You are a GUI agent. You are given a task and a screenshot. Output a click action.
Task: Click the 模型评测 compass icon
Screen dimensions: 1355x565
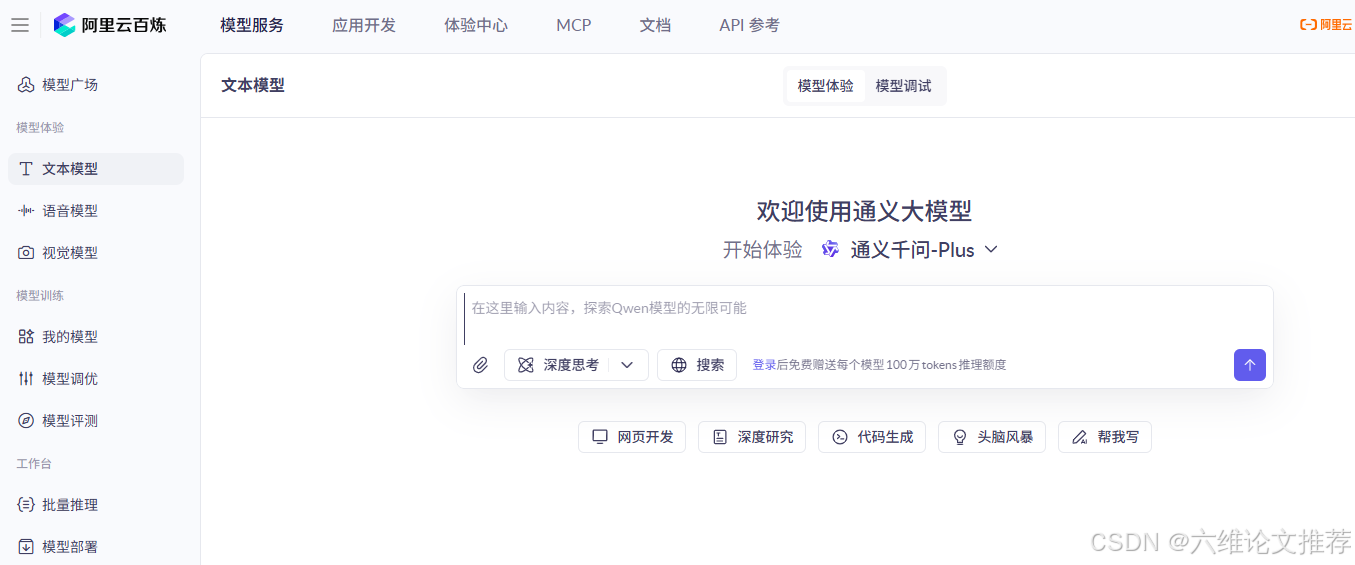click(26, 421)
